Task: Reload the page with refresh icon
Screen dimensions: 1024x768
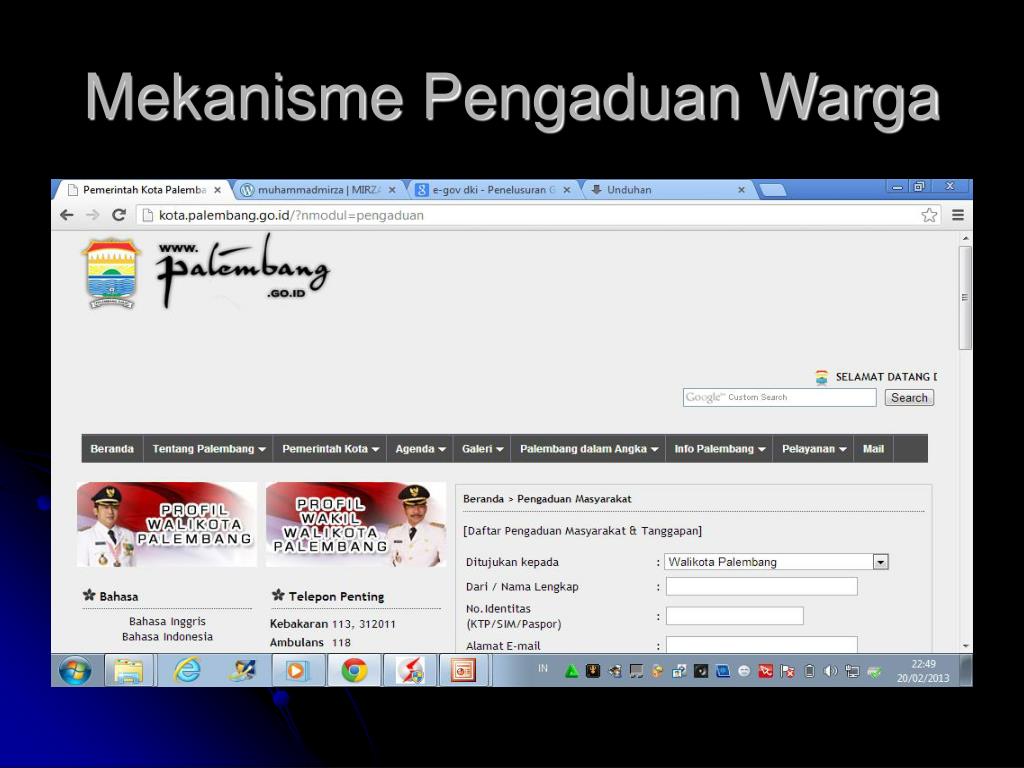Action: [119, 215]
